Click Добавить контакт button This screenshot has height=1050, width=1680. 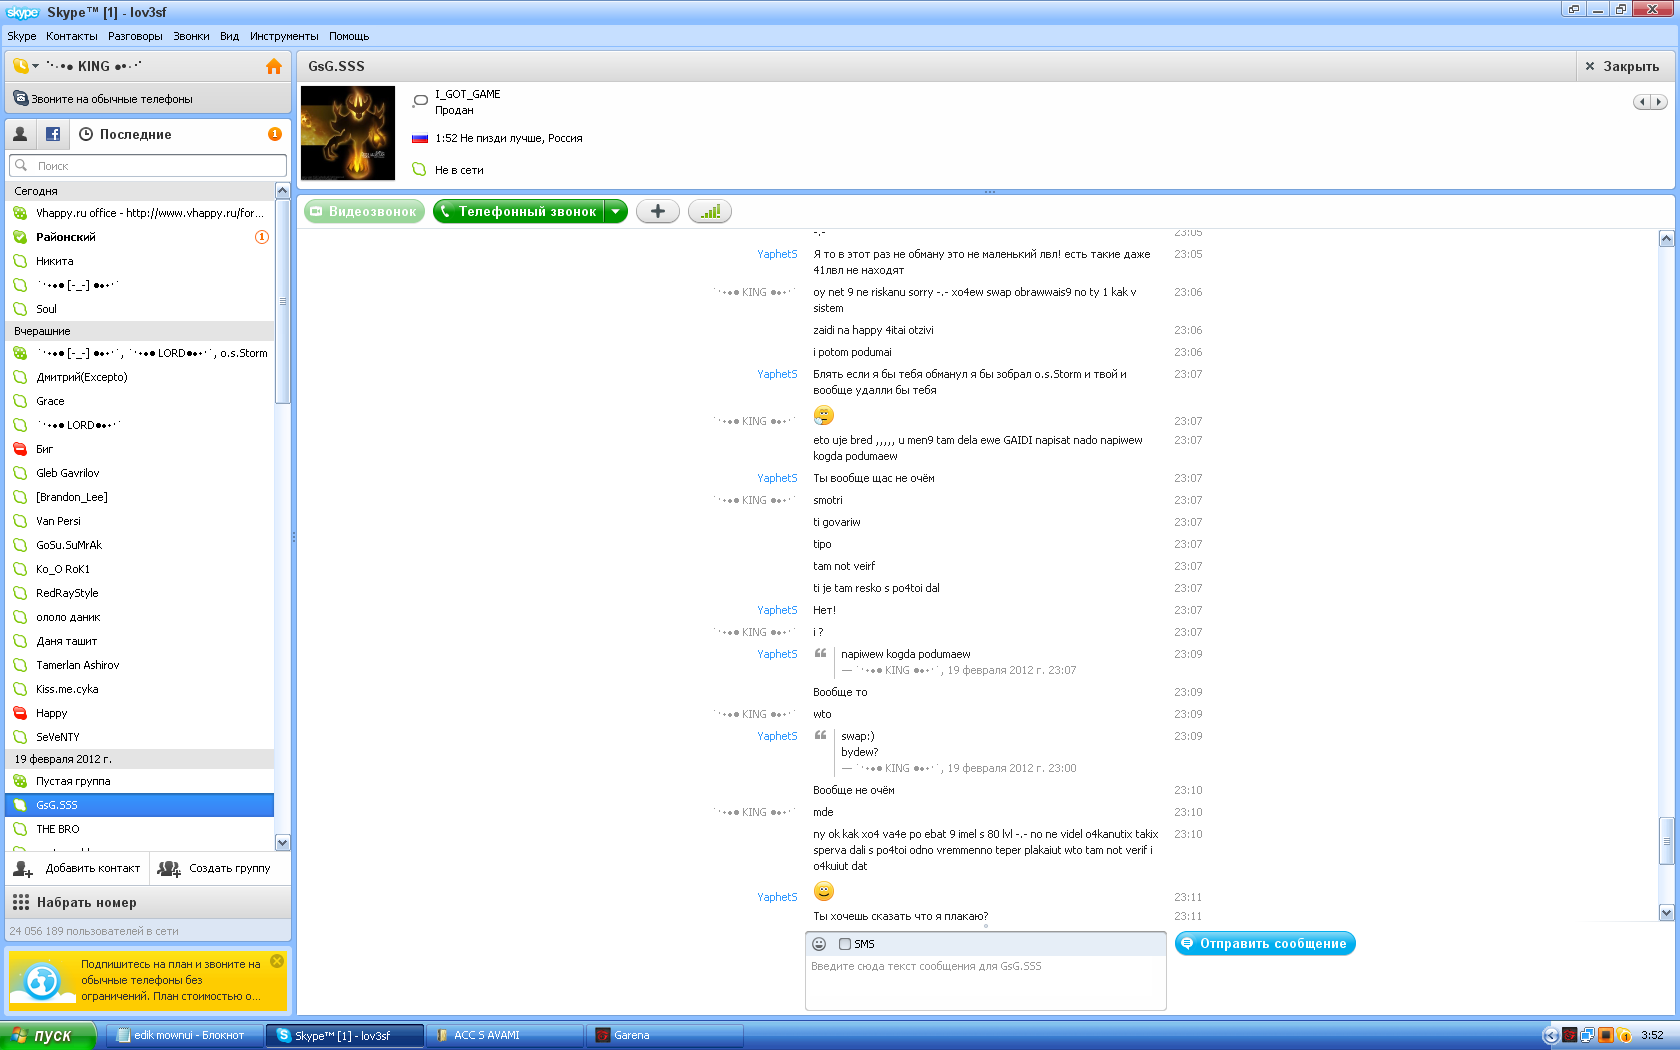78,868
